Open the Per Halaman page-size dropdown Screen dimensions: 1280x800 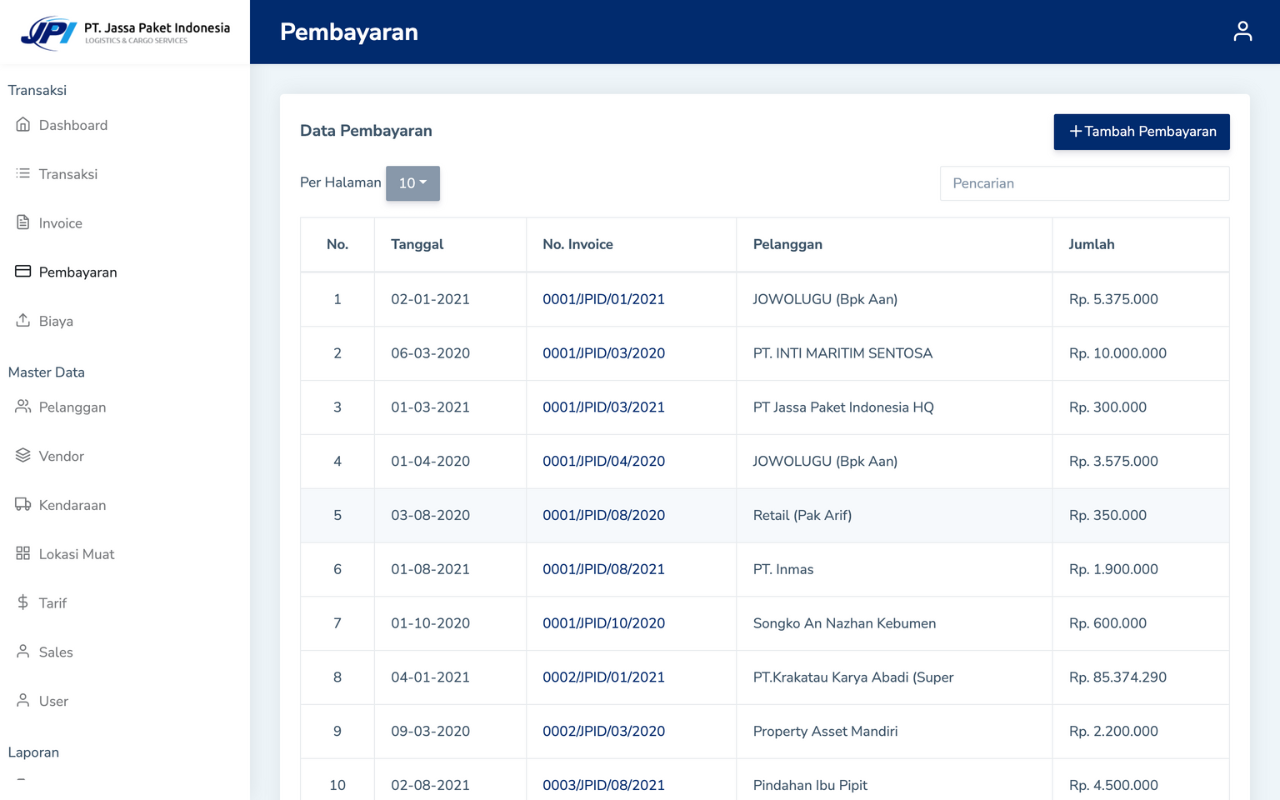(412, 183)
